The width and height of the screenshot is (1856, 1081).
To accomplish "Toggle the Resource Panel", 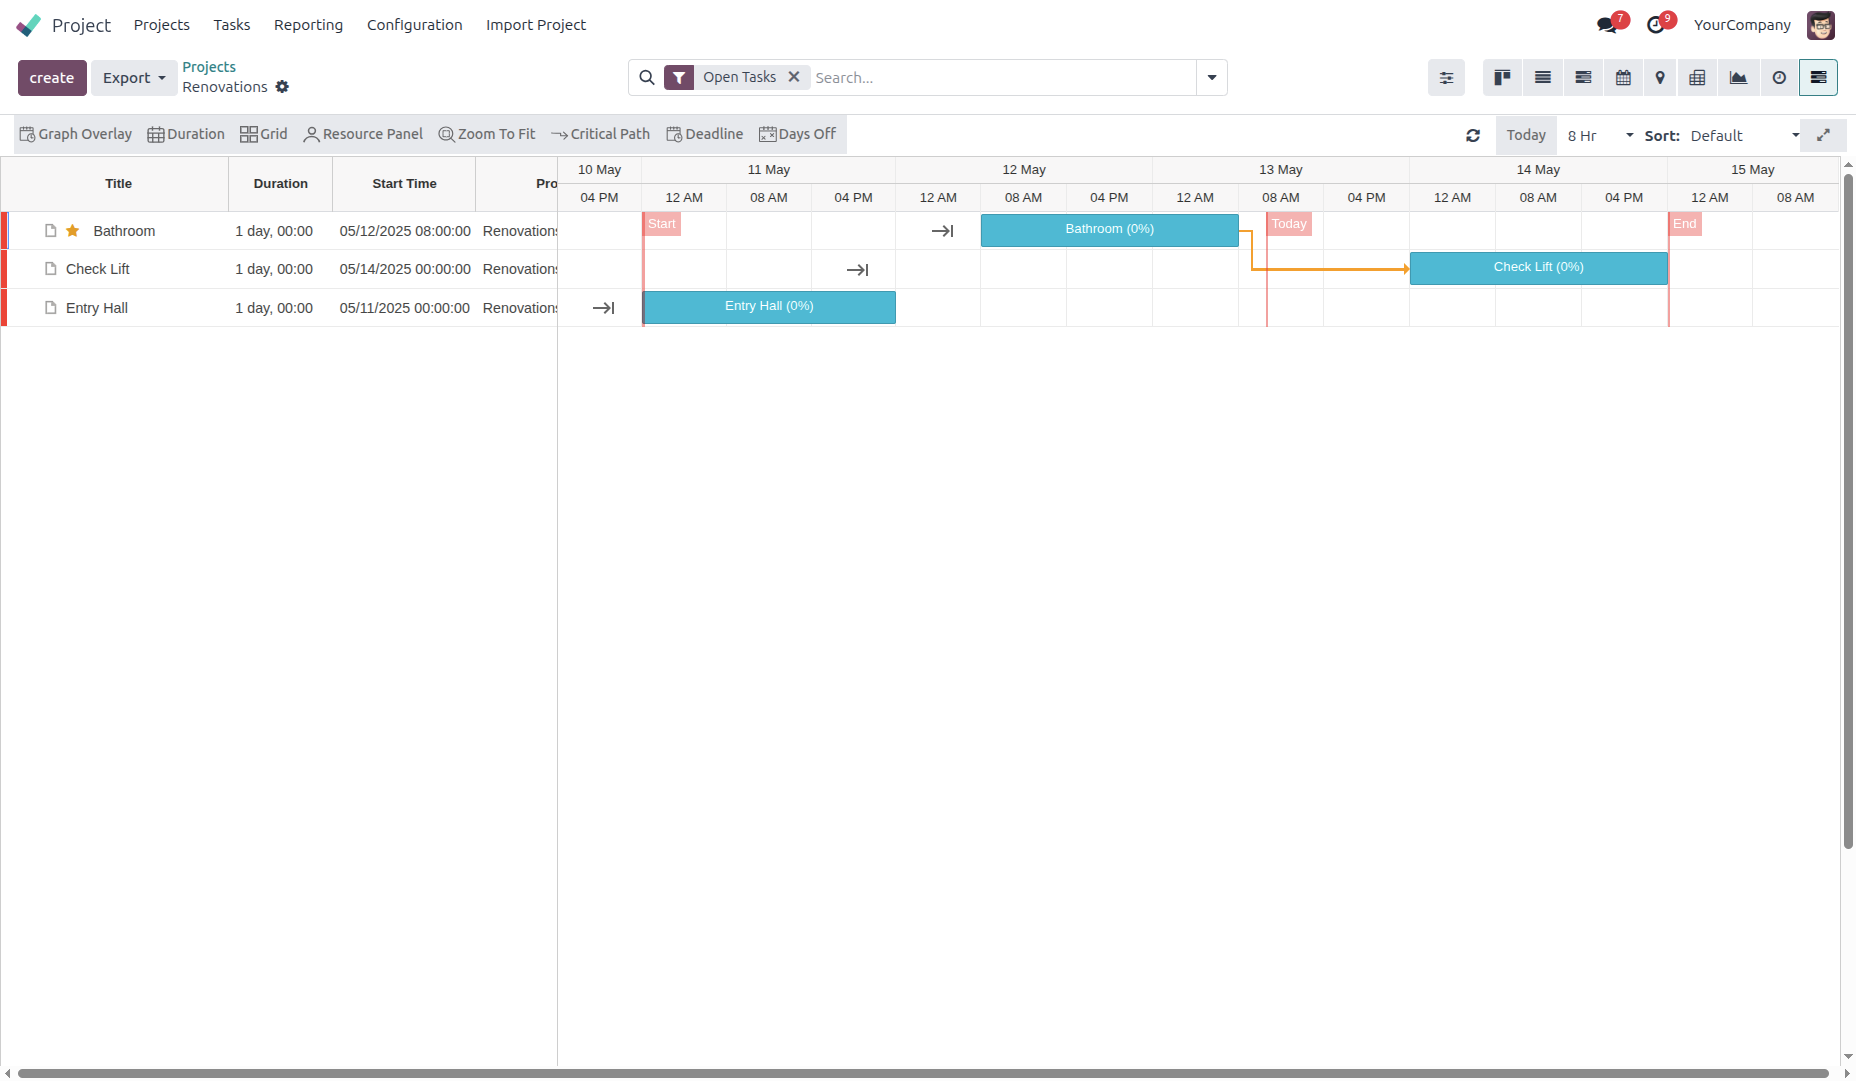I will click(363, 134).
